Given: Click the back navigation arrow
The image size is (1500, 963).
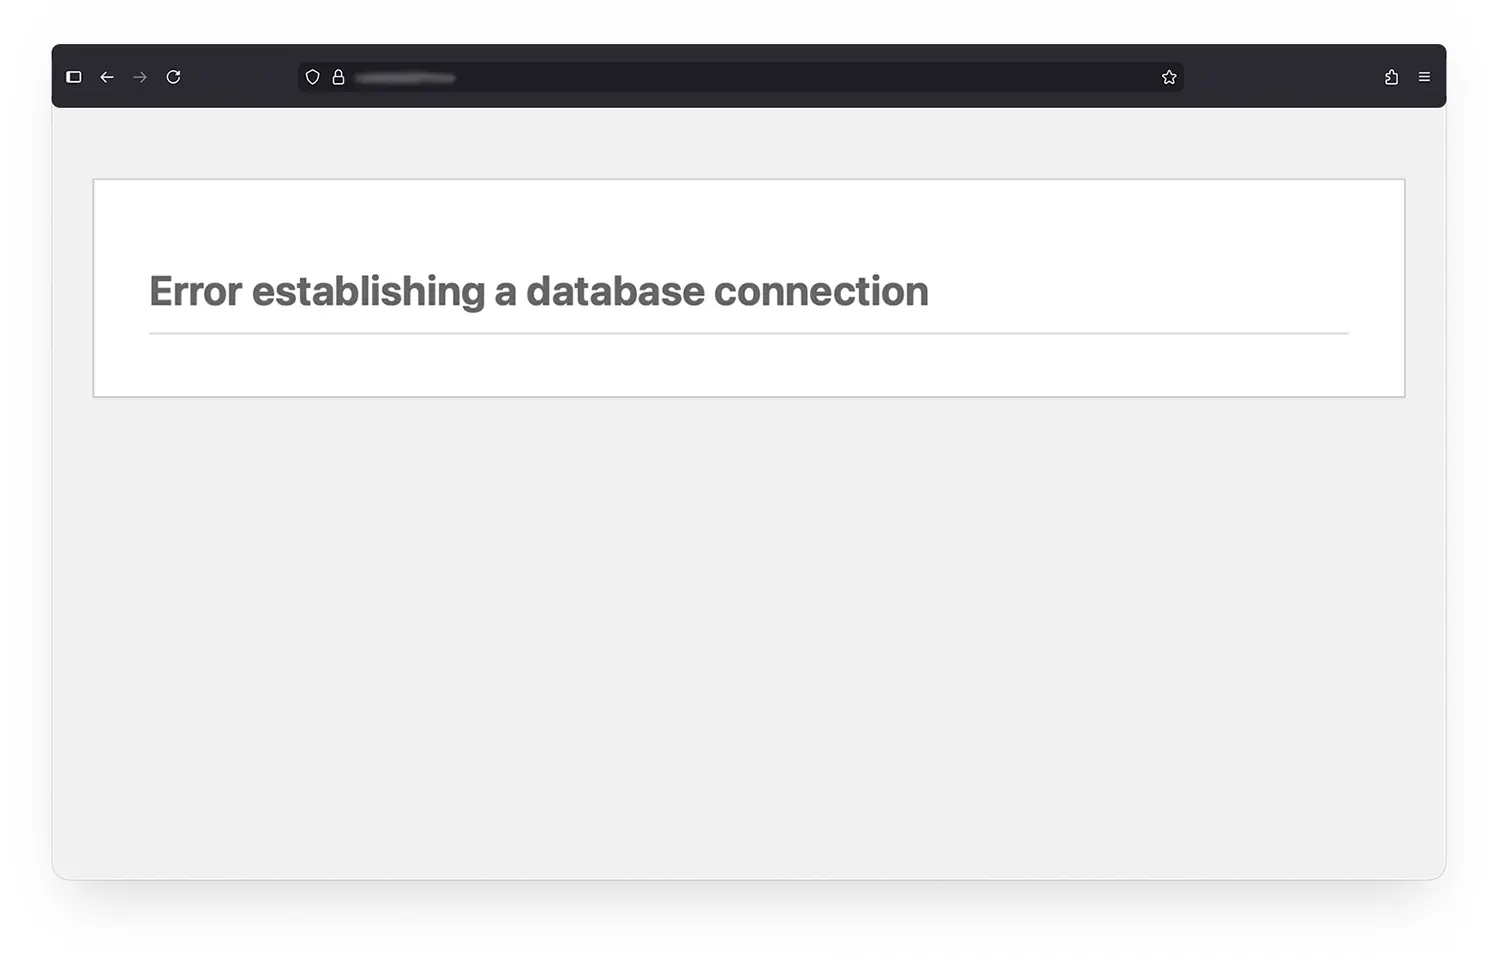Looking at the screenshot, I should tap(107, 77).
